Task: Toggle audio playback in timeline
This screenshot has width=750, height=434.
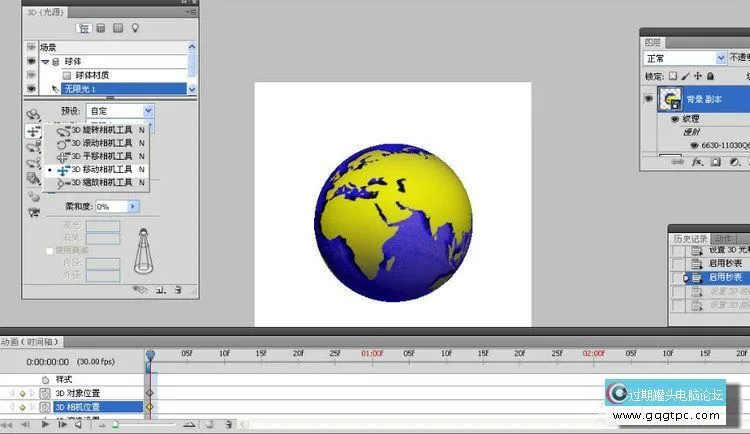Action: point(79,424)
